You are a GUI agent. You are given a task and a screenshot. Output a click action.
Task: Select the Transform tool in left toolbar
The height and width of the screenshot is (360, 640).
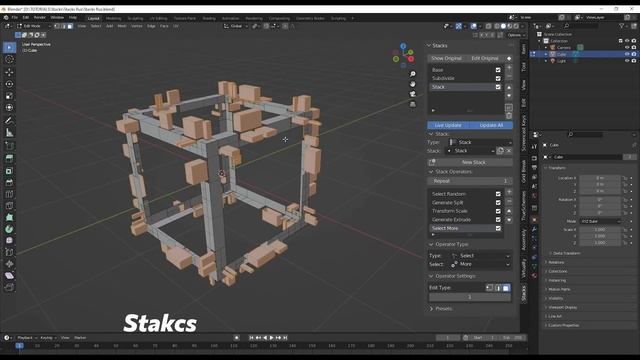[9, 107]
